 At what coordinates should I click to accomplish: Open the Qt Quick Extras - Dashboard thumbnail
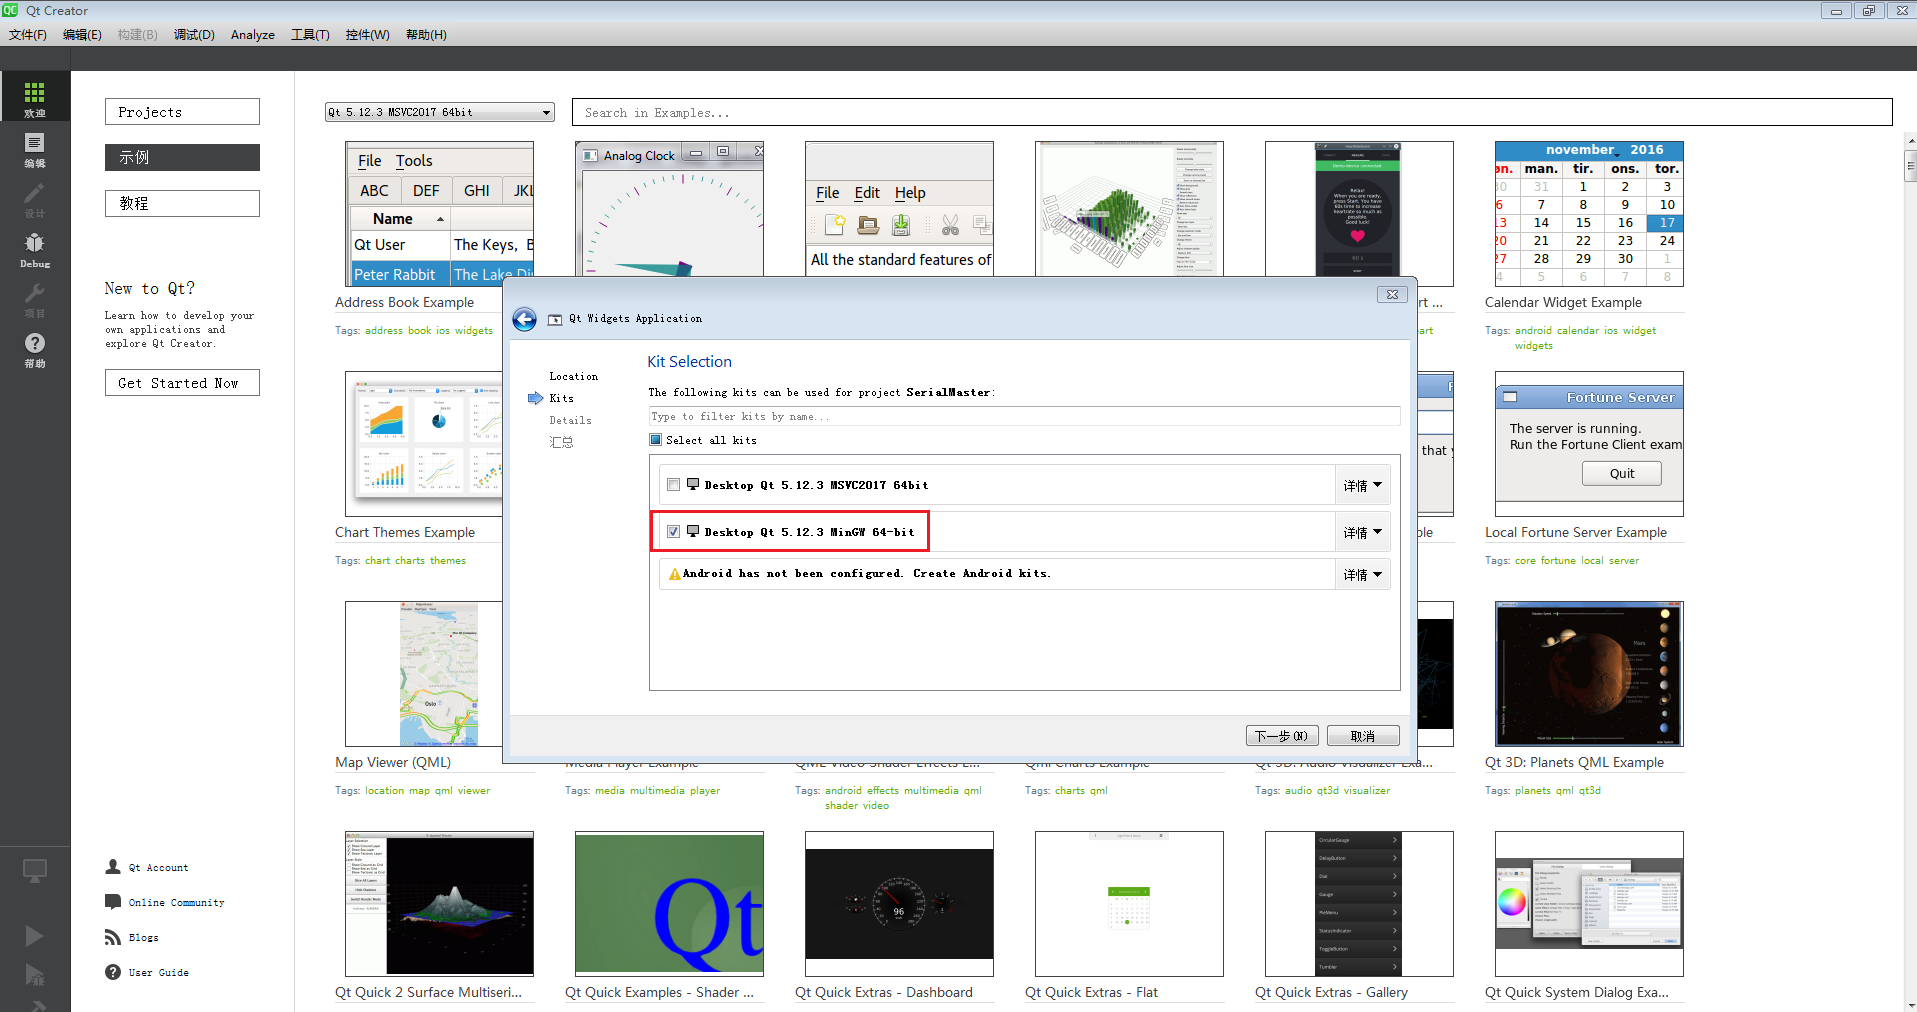click(899, 904)
